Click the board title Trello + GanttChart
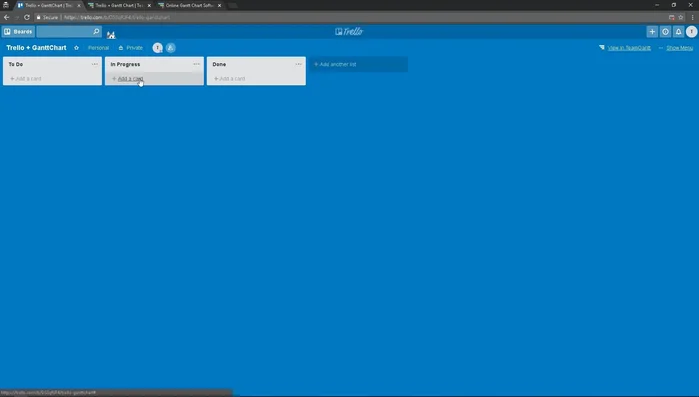 (x=36, y=48)
